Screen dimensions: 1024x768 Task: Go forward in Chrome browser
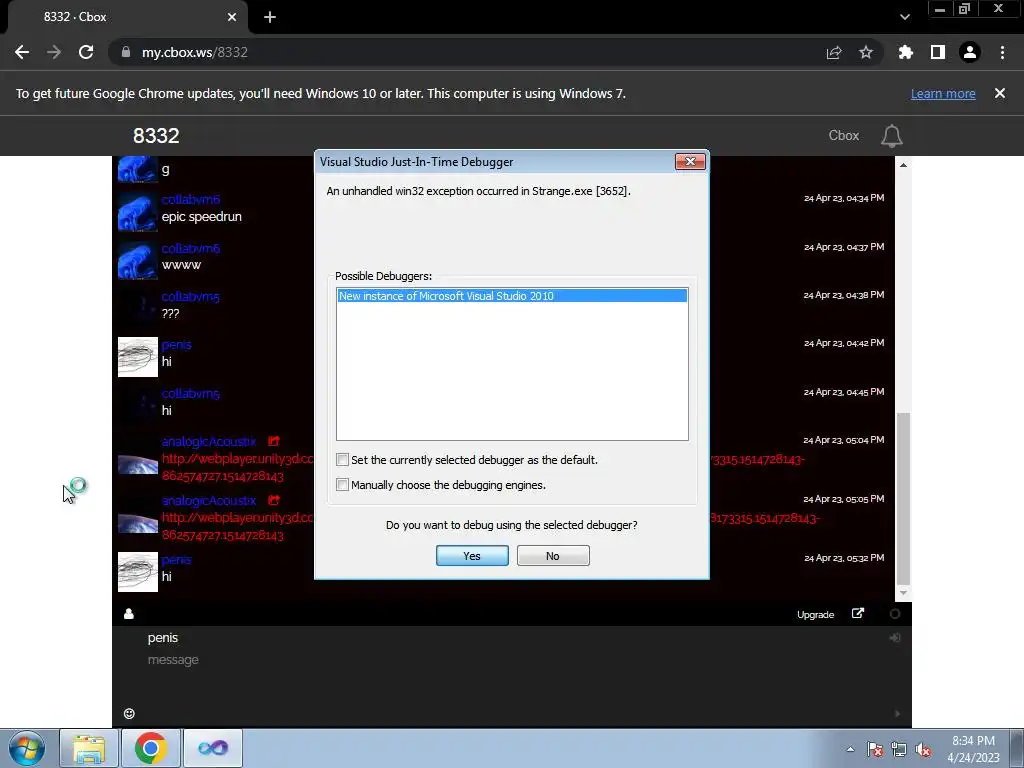(54, 52)
